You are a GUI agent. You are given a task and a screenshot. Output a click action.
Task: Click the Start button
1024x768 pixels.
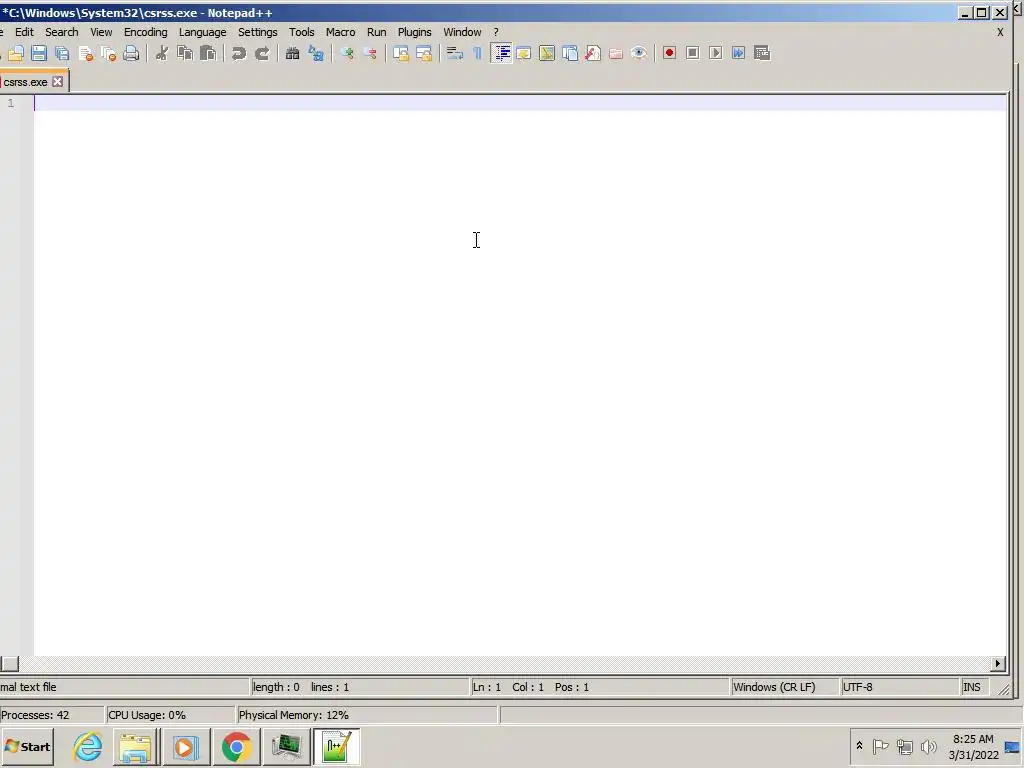(27, 746)
